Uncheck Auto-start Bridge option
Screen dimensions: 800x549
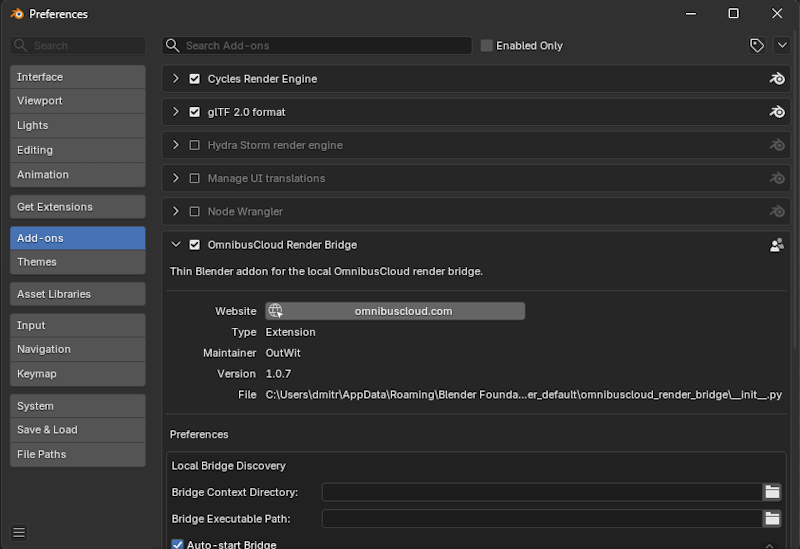177,544
